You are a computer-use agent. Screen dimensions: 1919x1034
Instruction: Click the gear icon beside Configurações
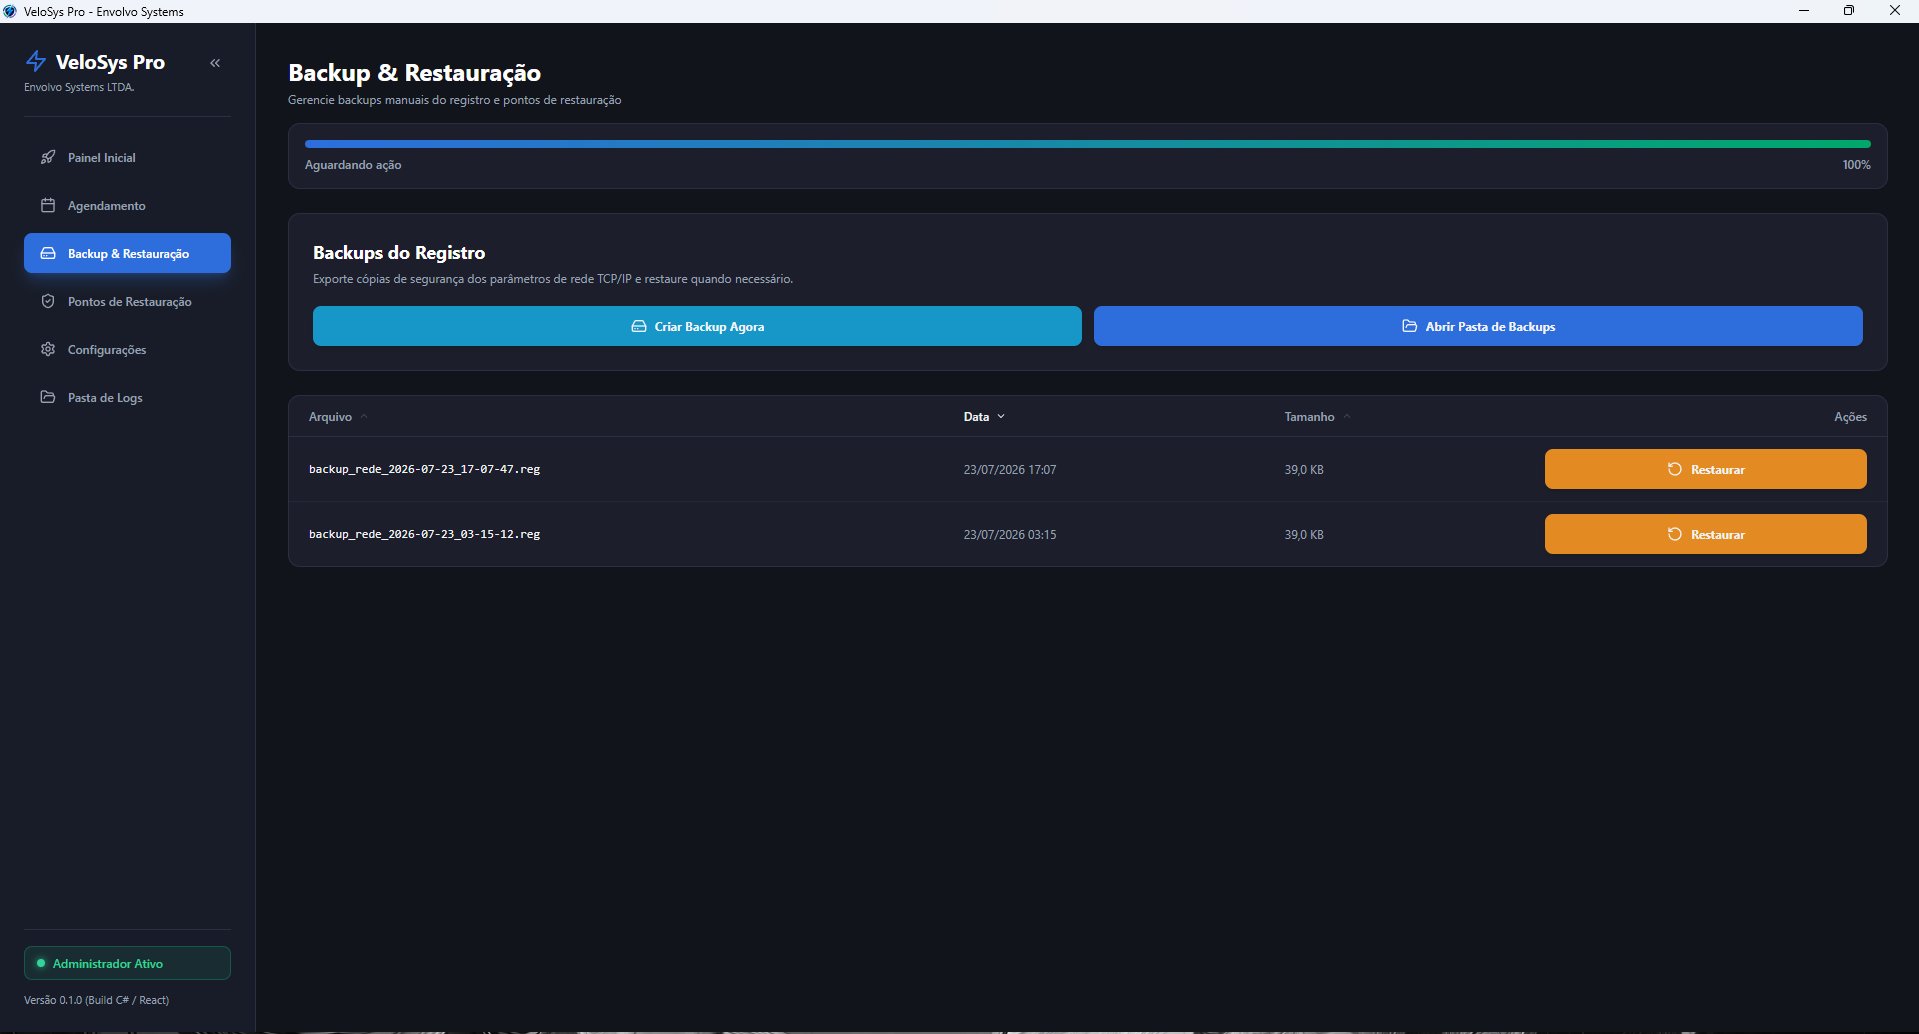(48, 349)
